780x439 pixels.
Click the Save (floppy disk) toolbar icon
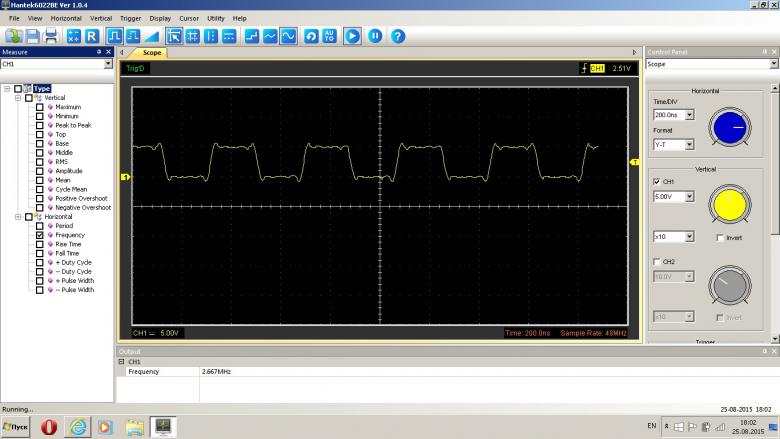pos(33,36)
